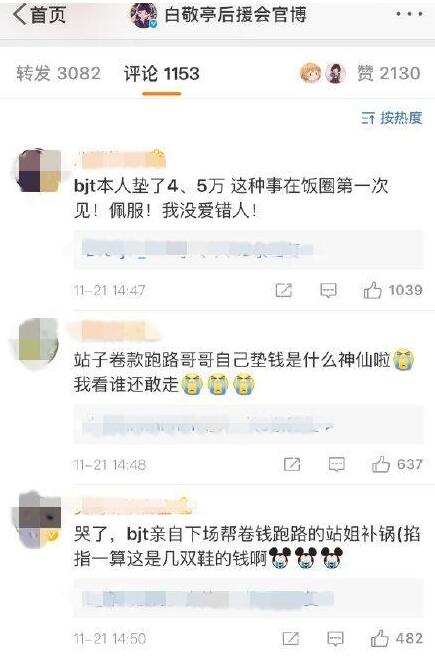Change comment sorting via 按热度
Viewport: 435px width, 656px height.
coord(392,118)
